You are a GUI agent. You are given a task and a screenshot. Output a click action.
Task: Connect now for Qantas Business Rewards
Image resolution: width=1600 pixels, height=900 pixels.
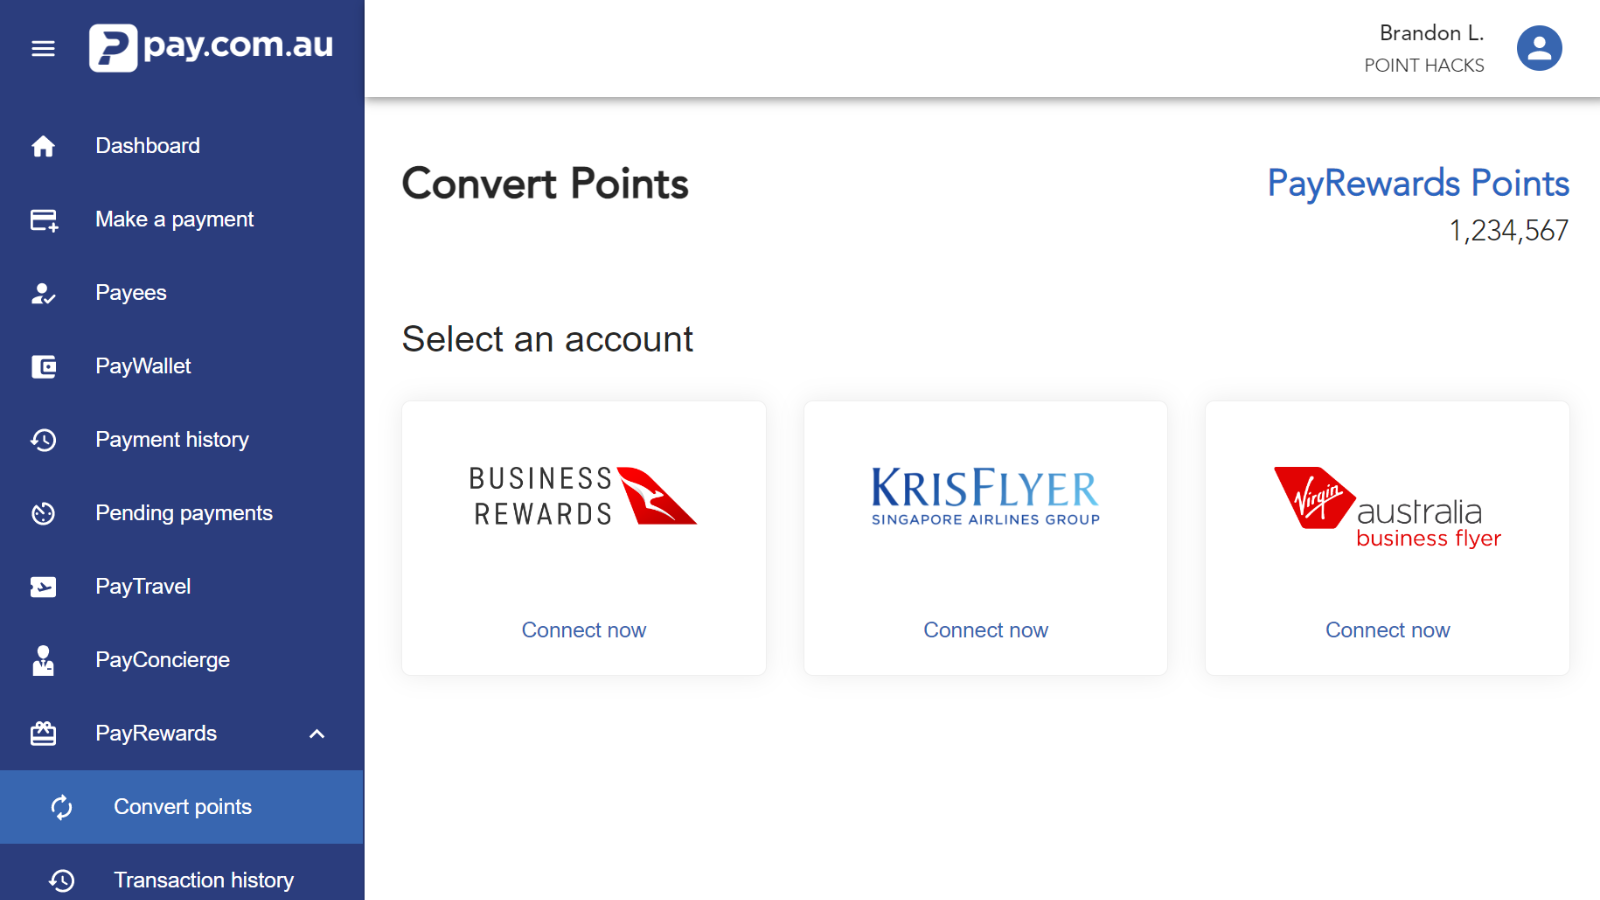[x=584, y=630]
